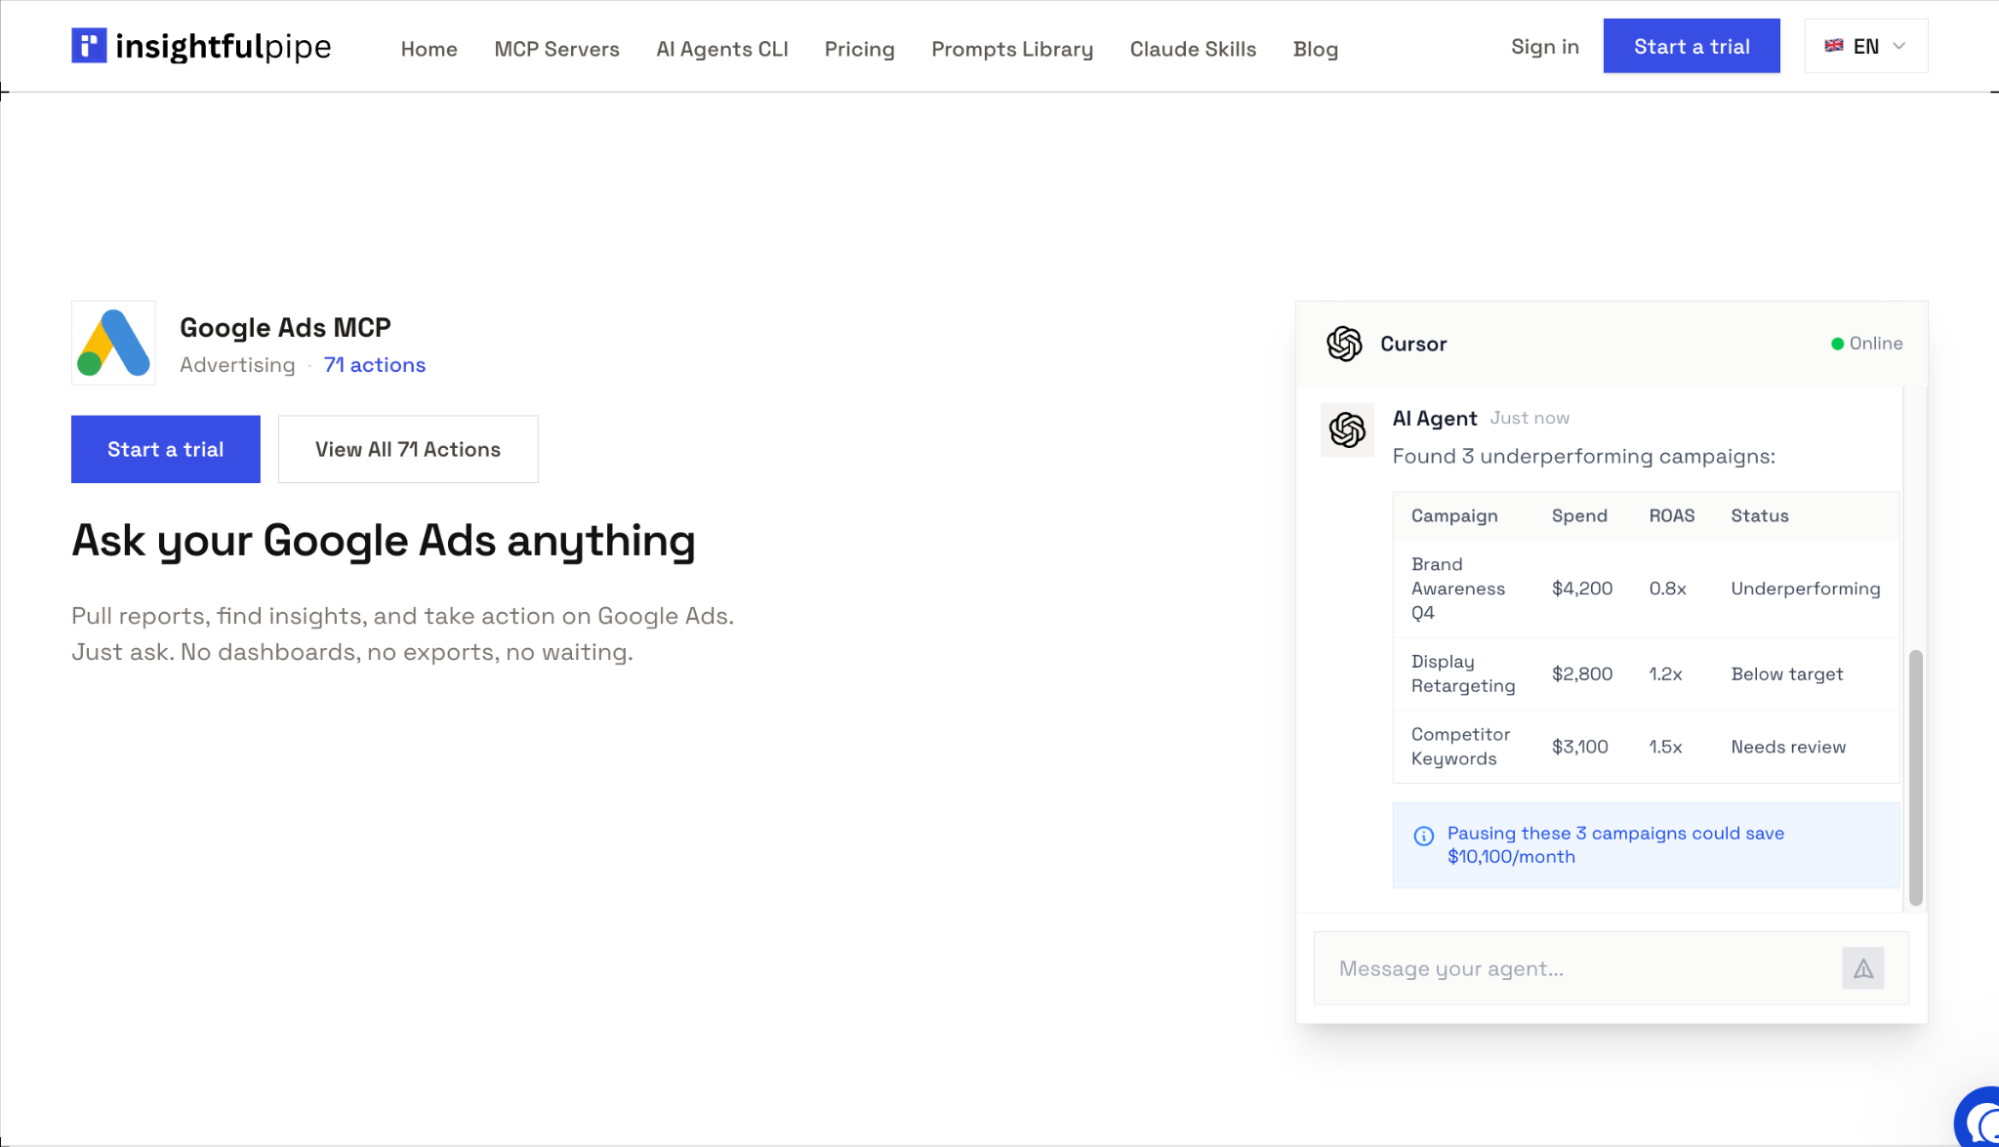Click the 1.2x ROAS value

click(x=1665, y=674)
